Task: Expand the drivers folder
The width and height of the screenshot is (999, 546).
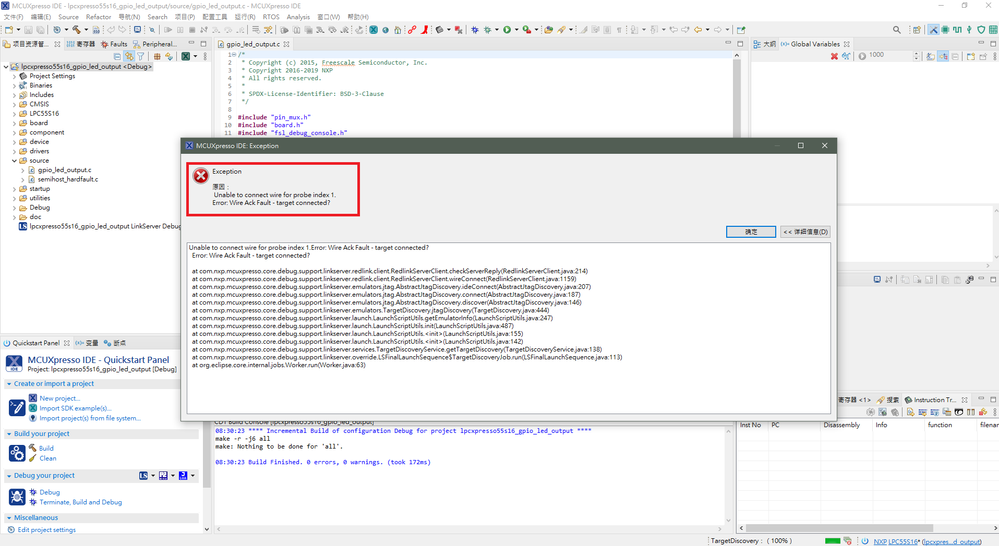Action: (14, 151)
